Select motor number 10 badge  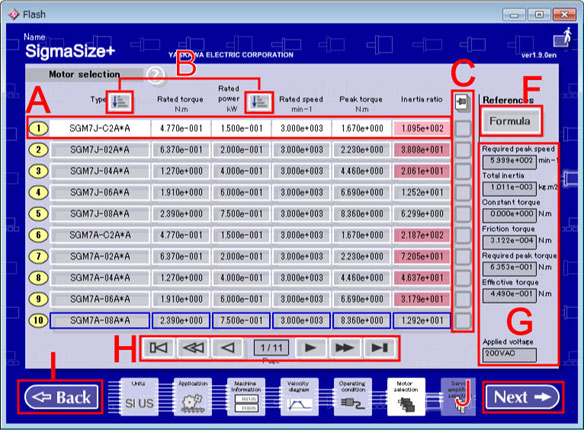point(39,321)
